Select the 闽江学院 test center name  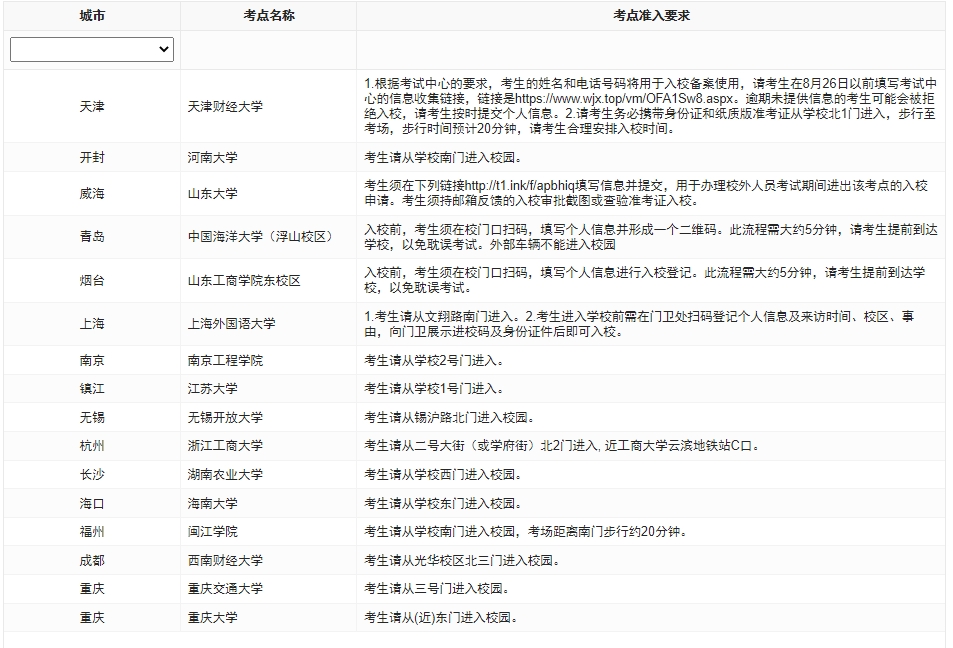point(213,531)
